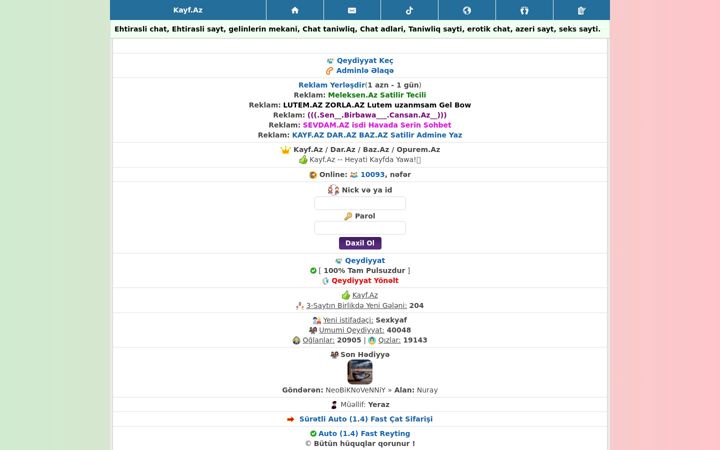Screen dimensions: 720x450
Task: Click the author icon beside Müəllif
Action: [334, 405]
